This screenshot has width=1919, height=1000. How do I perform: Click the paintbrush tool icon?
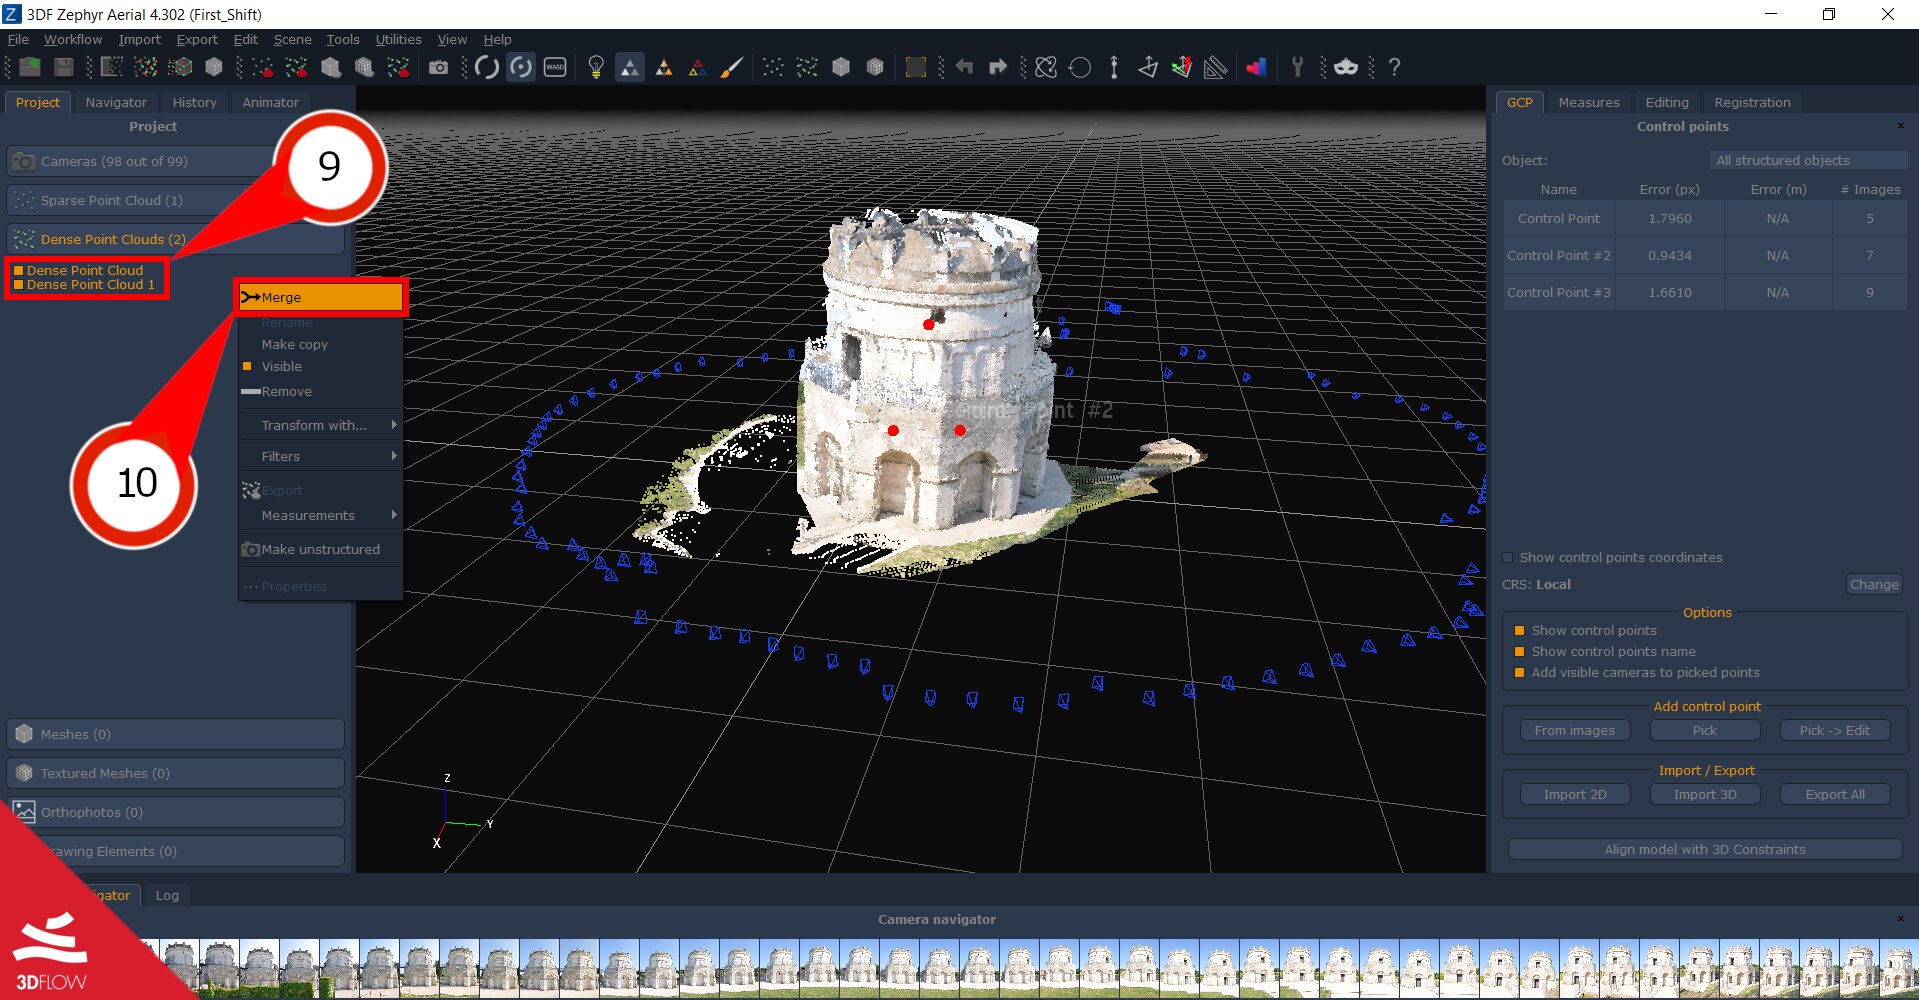coord(732,67)
